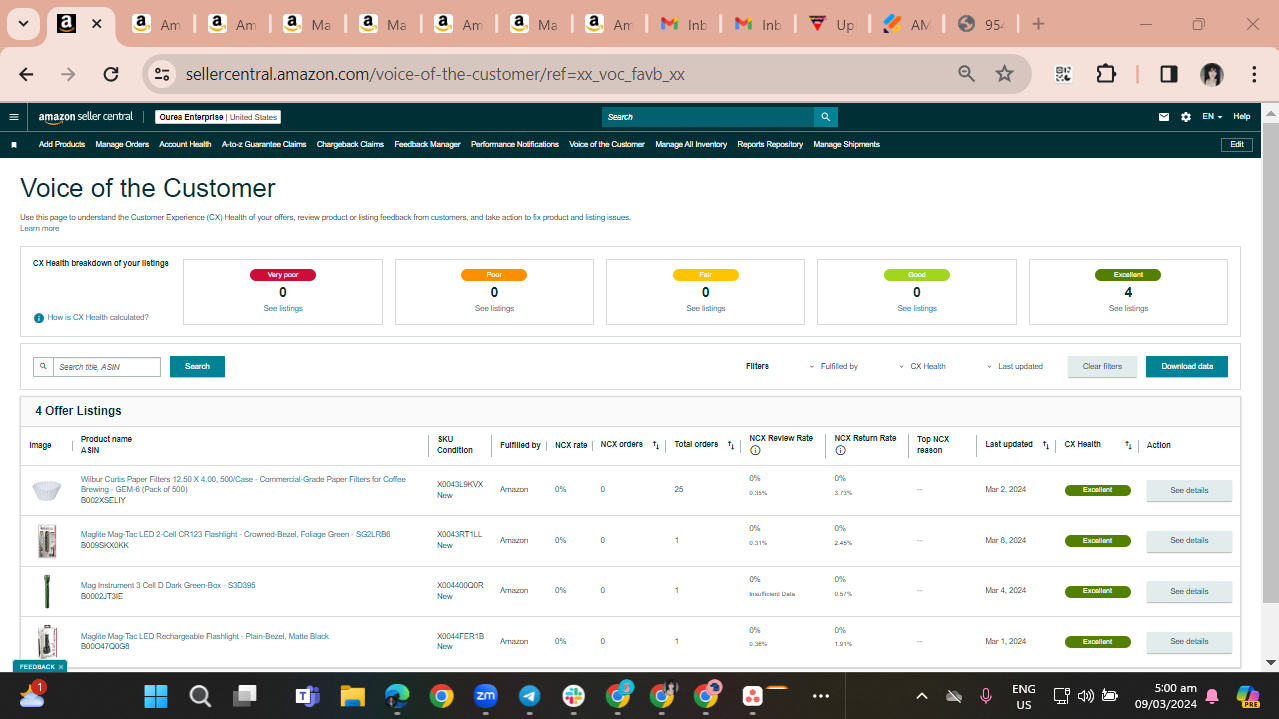Click the search magnifier button in header
This screenshot has width=1279, height=719.
(825, 117)
